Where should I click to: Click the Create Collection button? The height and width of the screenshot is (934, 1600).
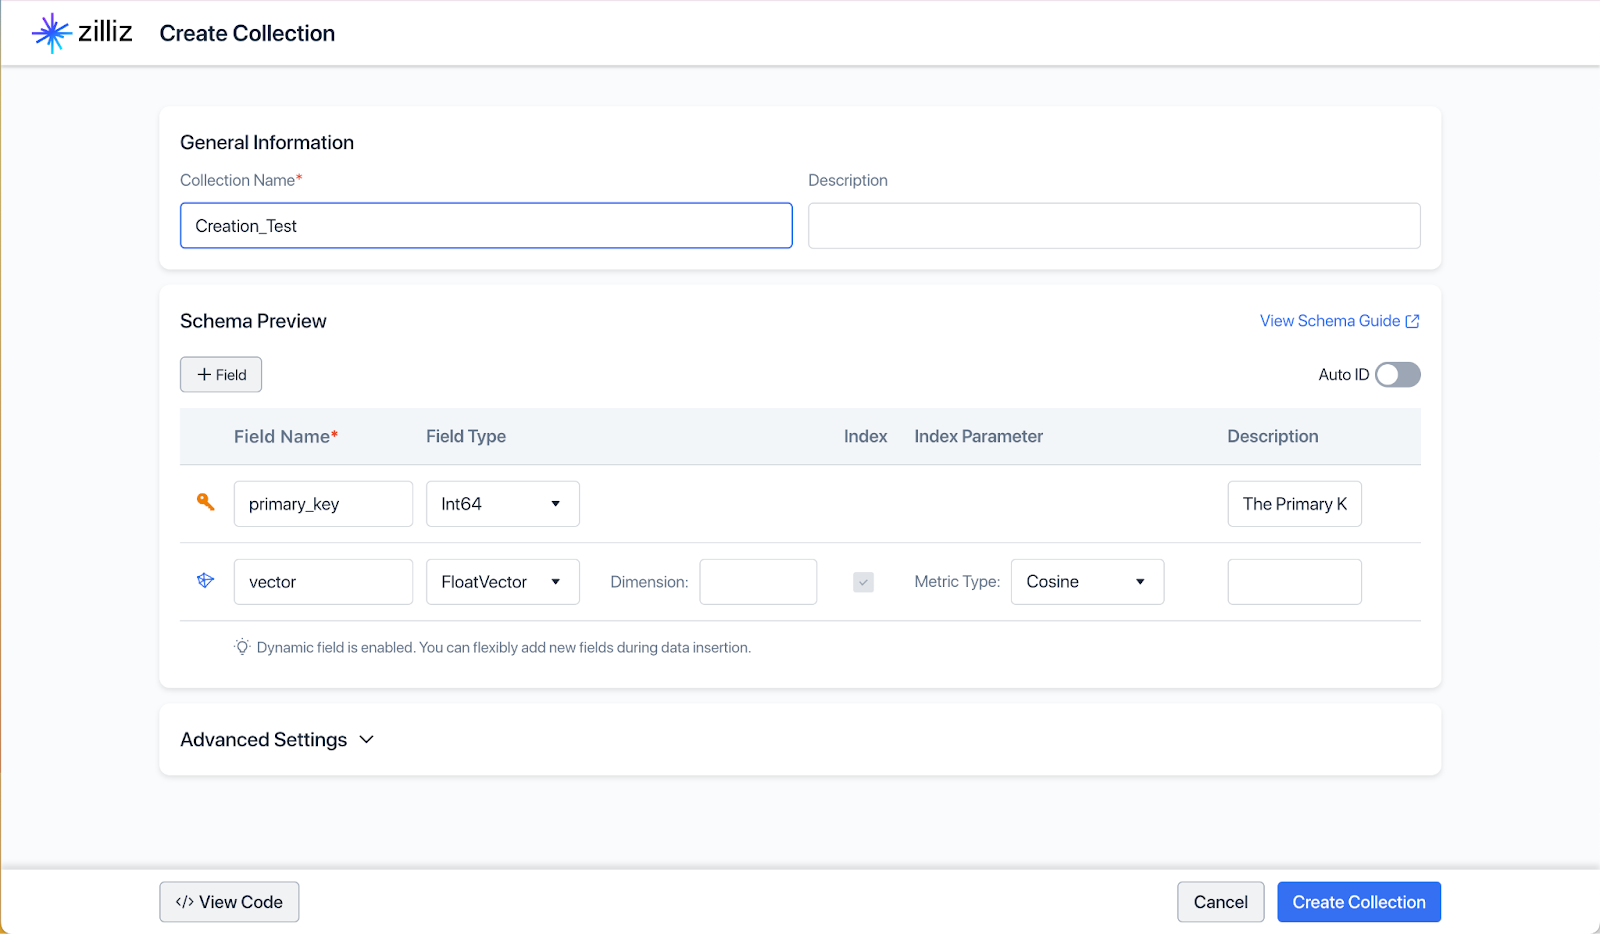[x=1358, y=901]
